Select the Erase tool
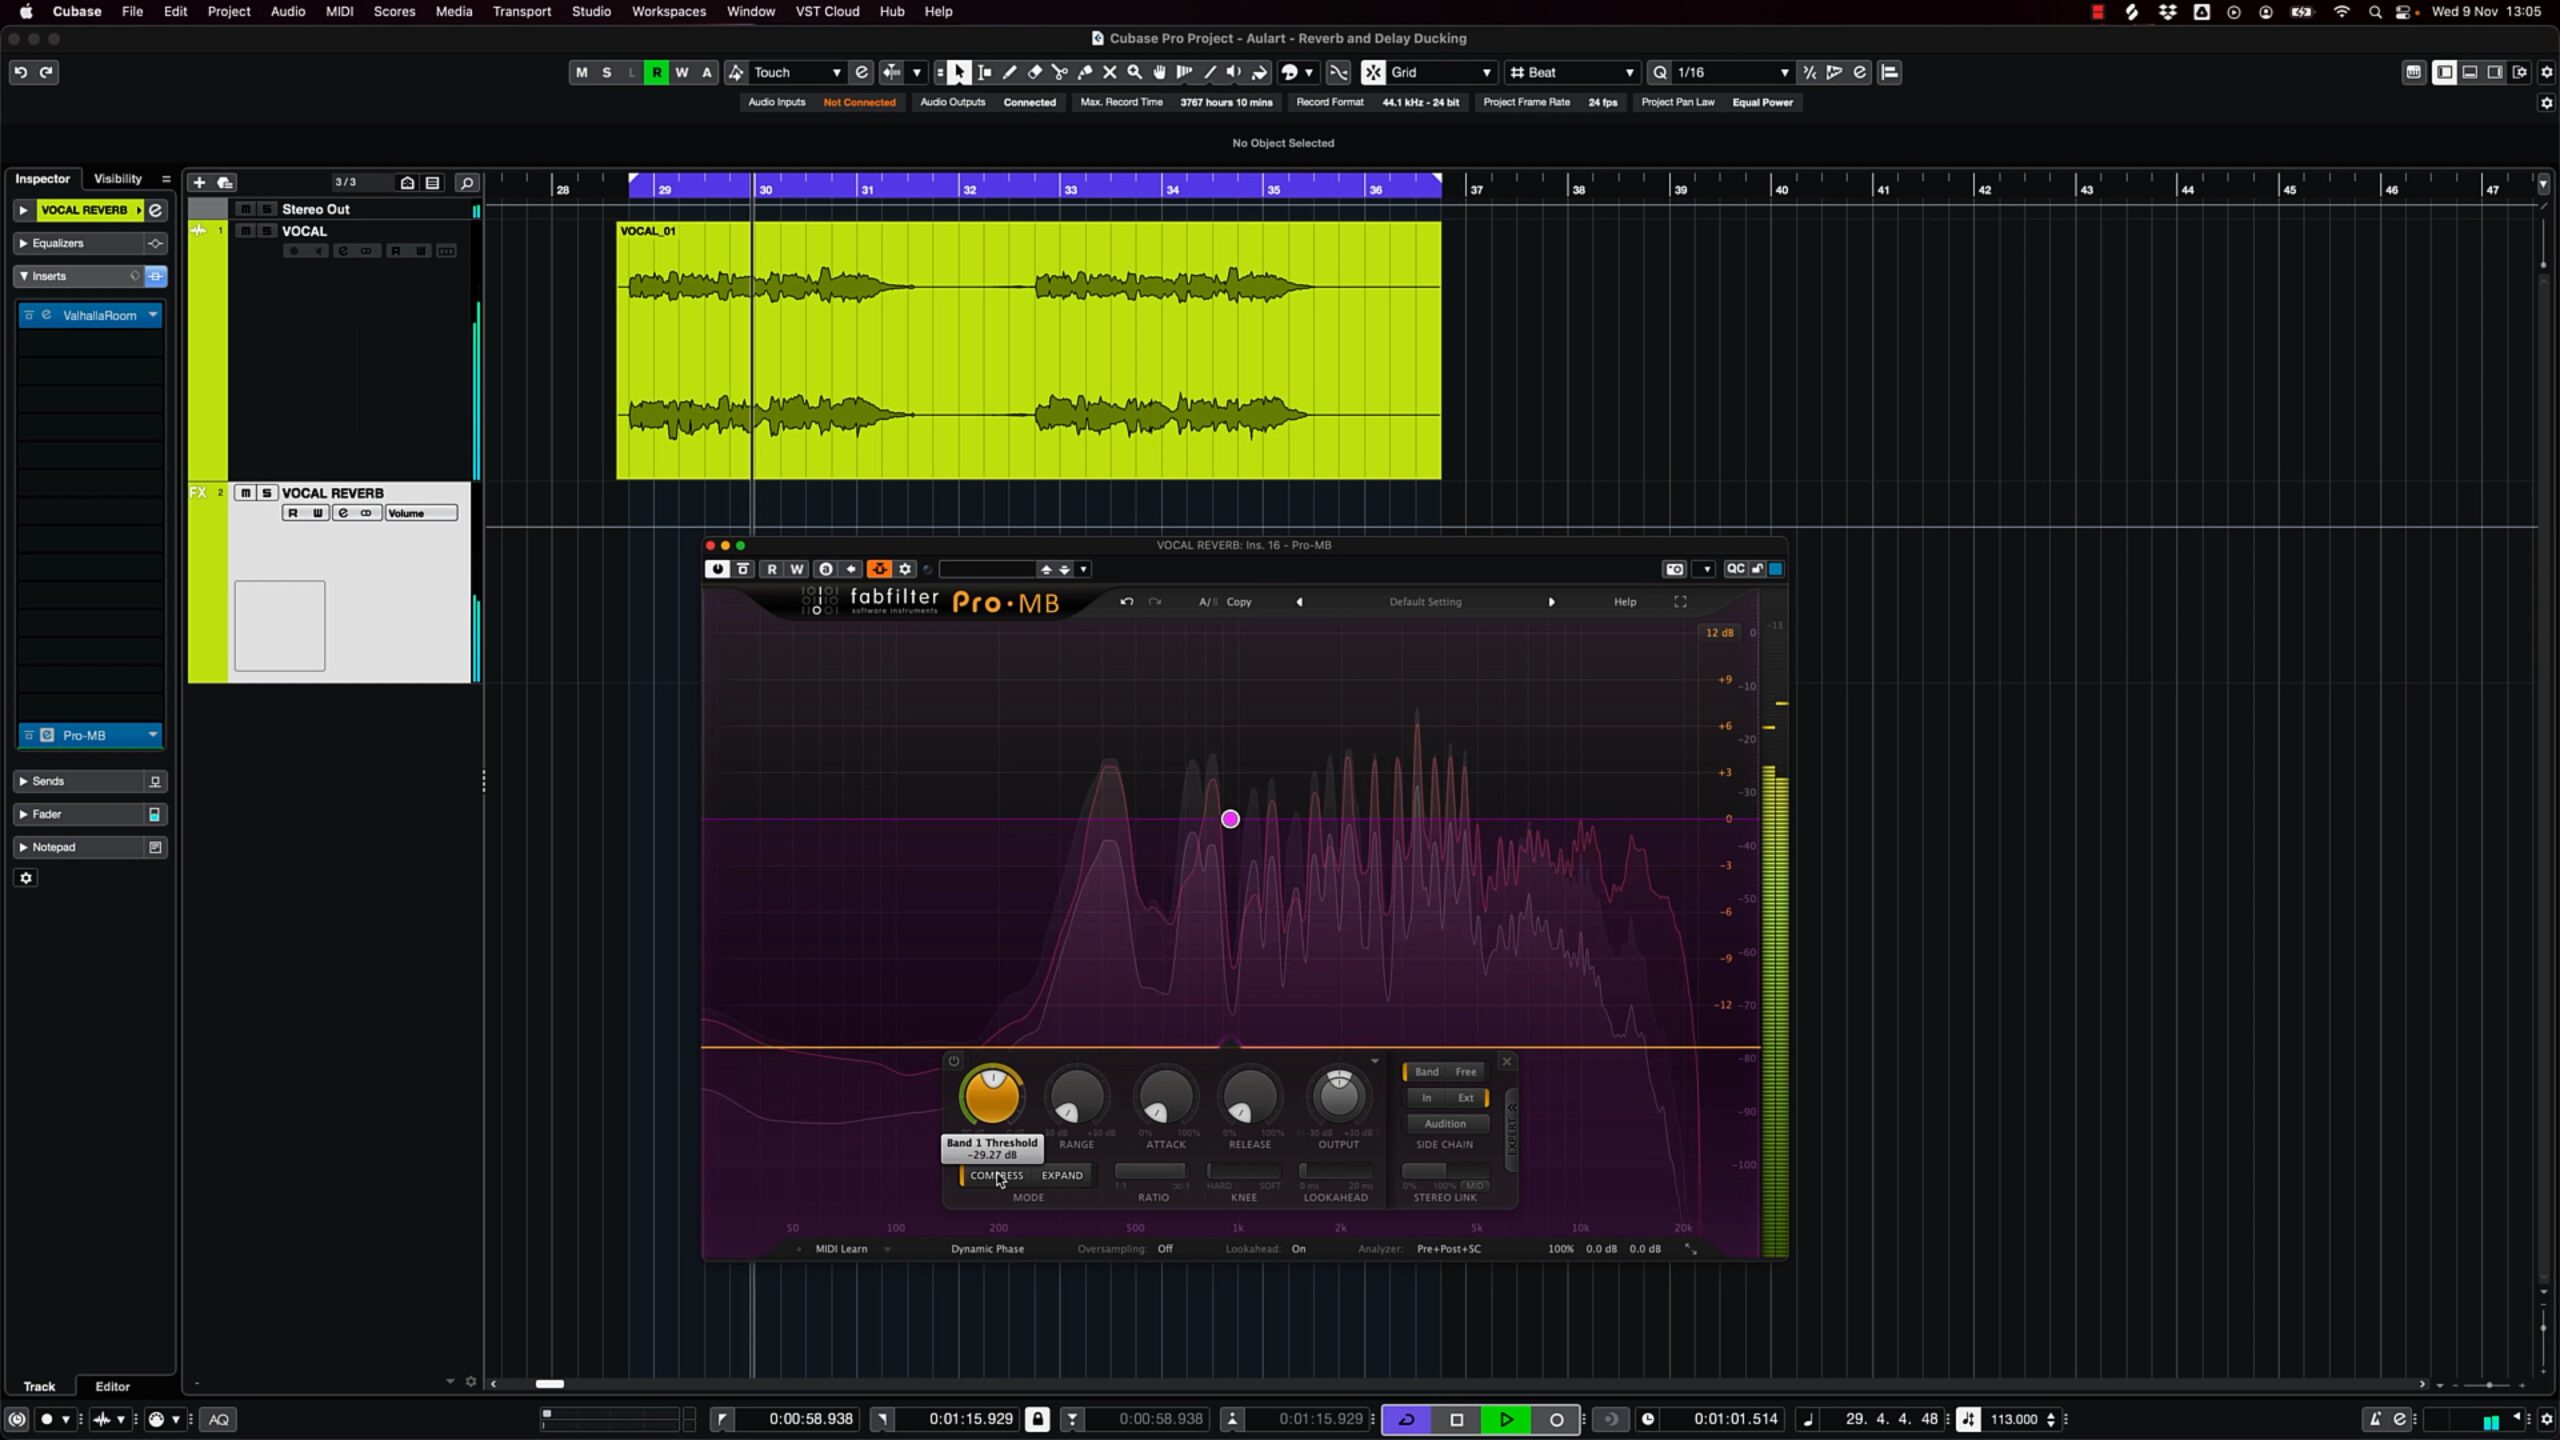The width and height of the screenshot is (2560, 1440). (1034, 72)
